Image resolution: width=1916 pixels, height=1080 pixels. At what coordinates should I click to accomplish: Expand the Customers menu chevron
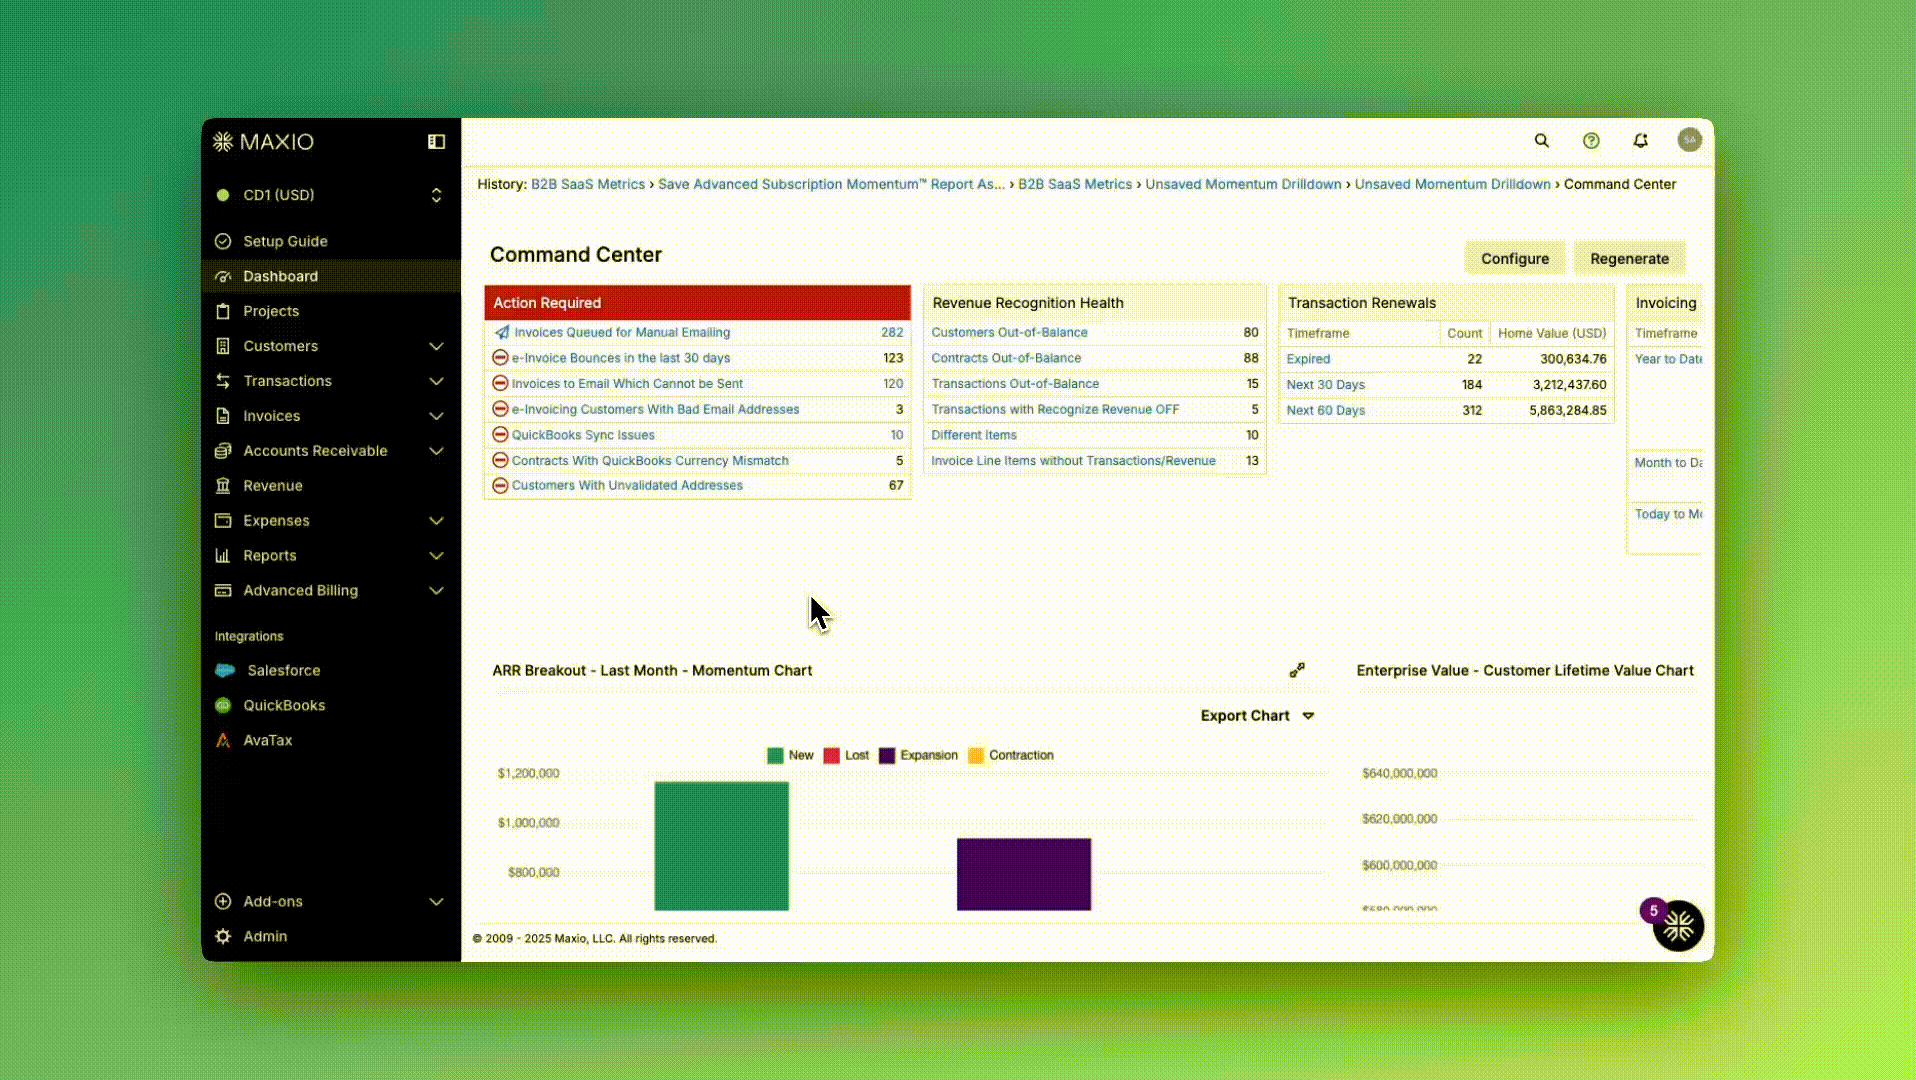pyautogui.click(x=436, y=346)
